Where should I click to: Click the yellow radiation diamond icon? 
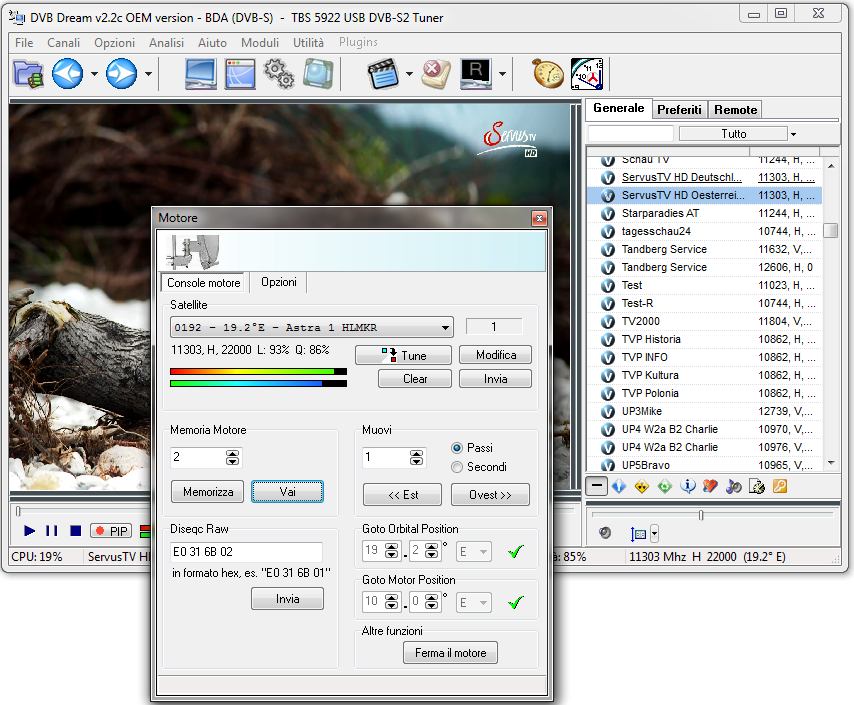click(x=642, y=486)
